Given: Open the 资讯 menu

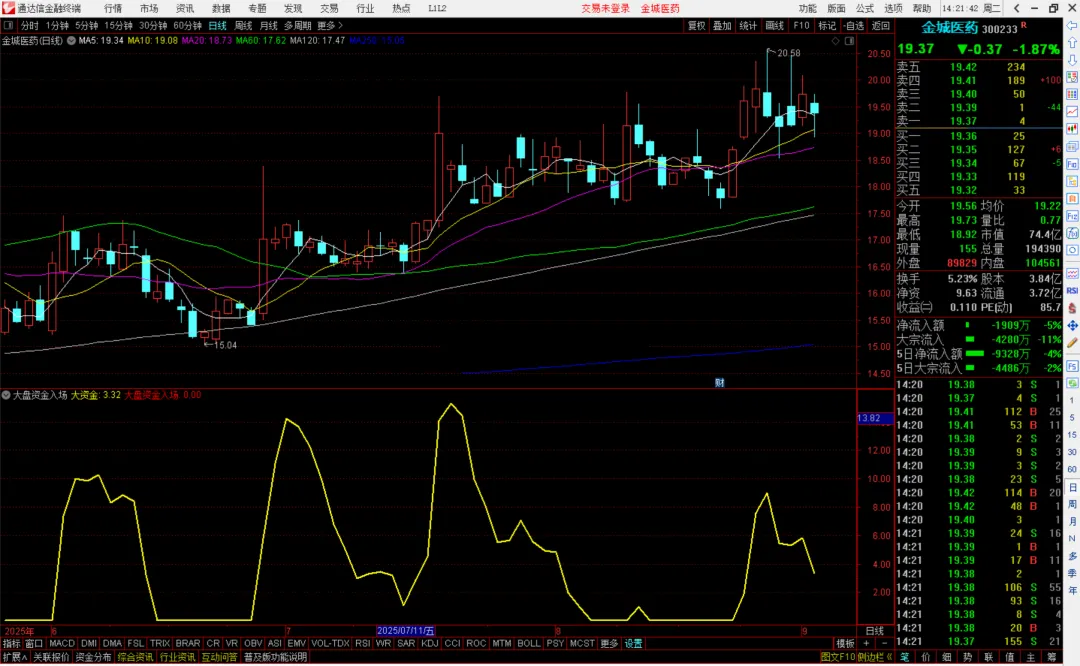Looking at the screenshot, I should 185,8.
